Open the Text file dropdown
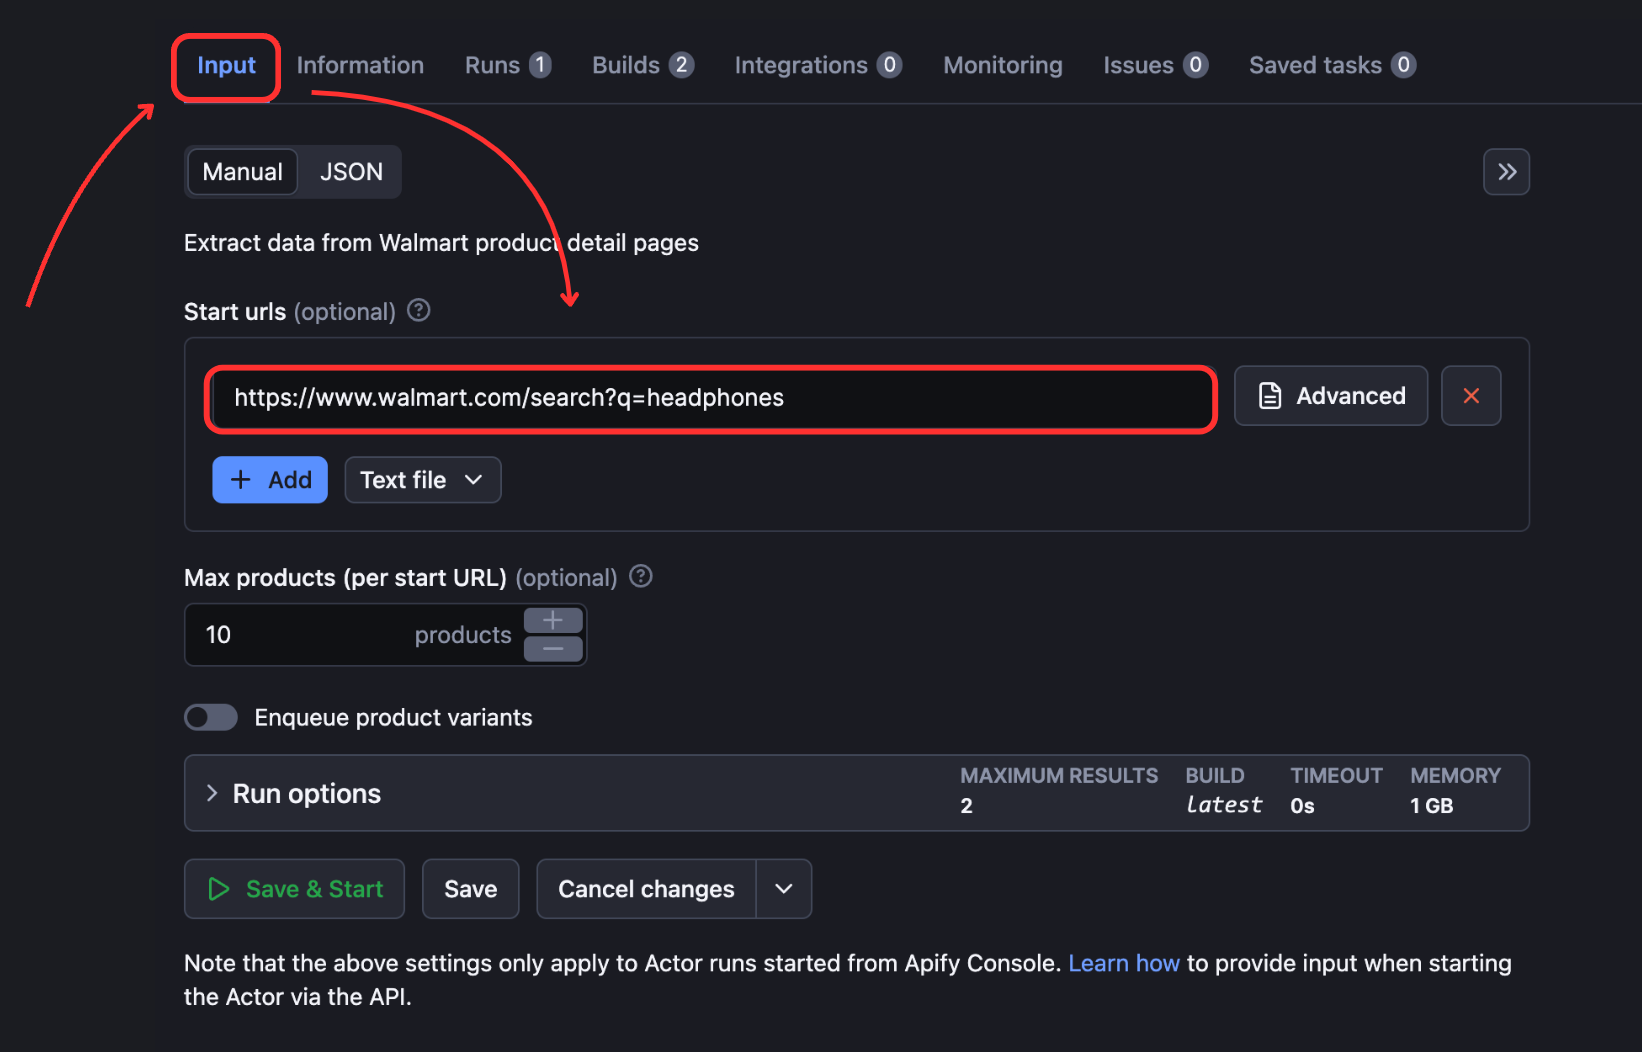 [x=422, y=479]
